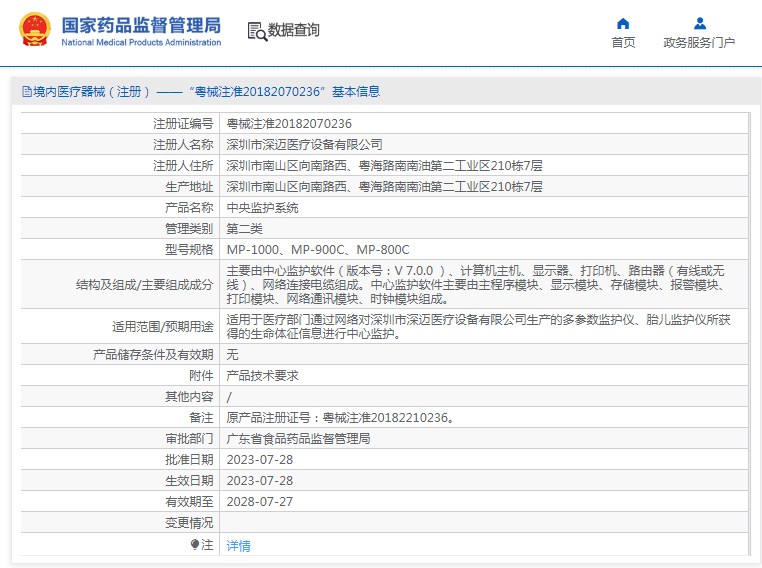Click the 国家药品监督管理局 site title
Viewport: 762px width, 568px height.
(x=141, y=25)
